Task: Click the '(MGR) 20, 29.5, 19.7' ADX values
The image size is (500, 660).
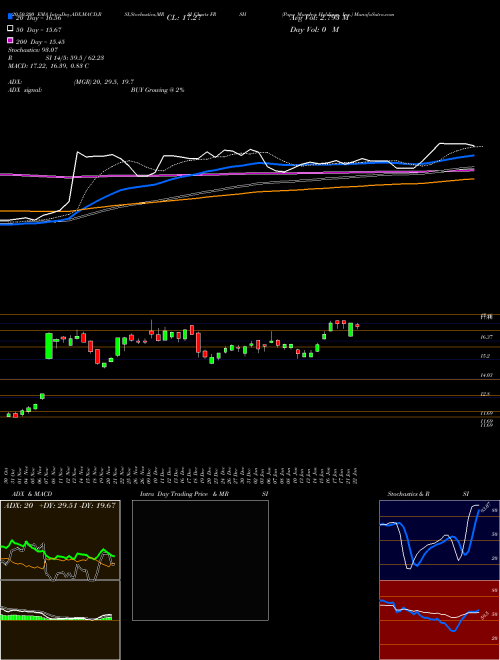Action: 104,82
